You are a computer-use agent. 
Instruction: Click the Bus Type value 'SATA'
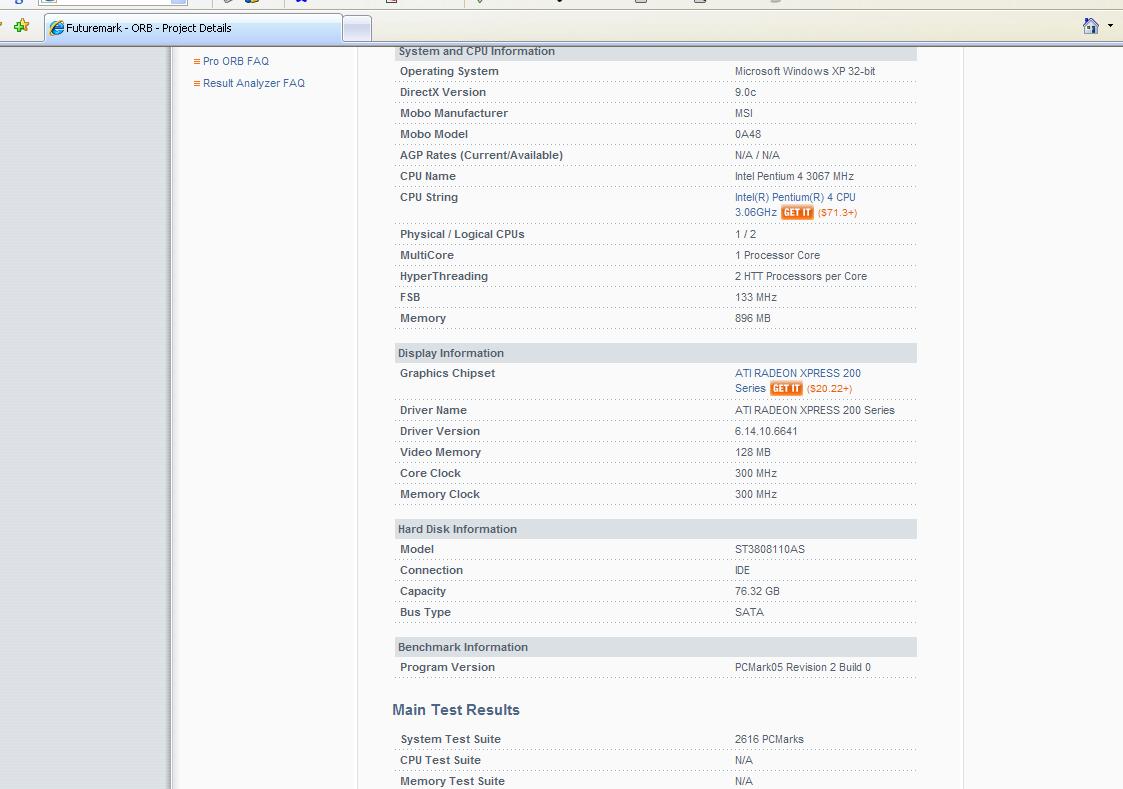point(749,612)
